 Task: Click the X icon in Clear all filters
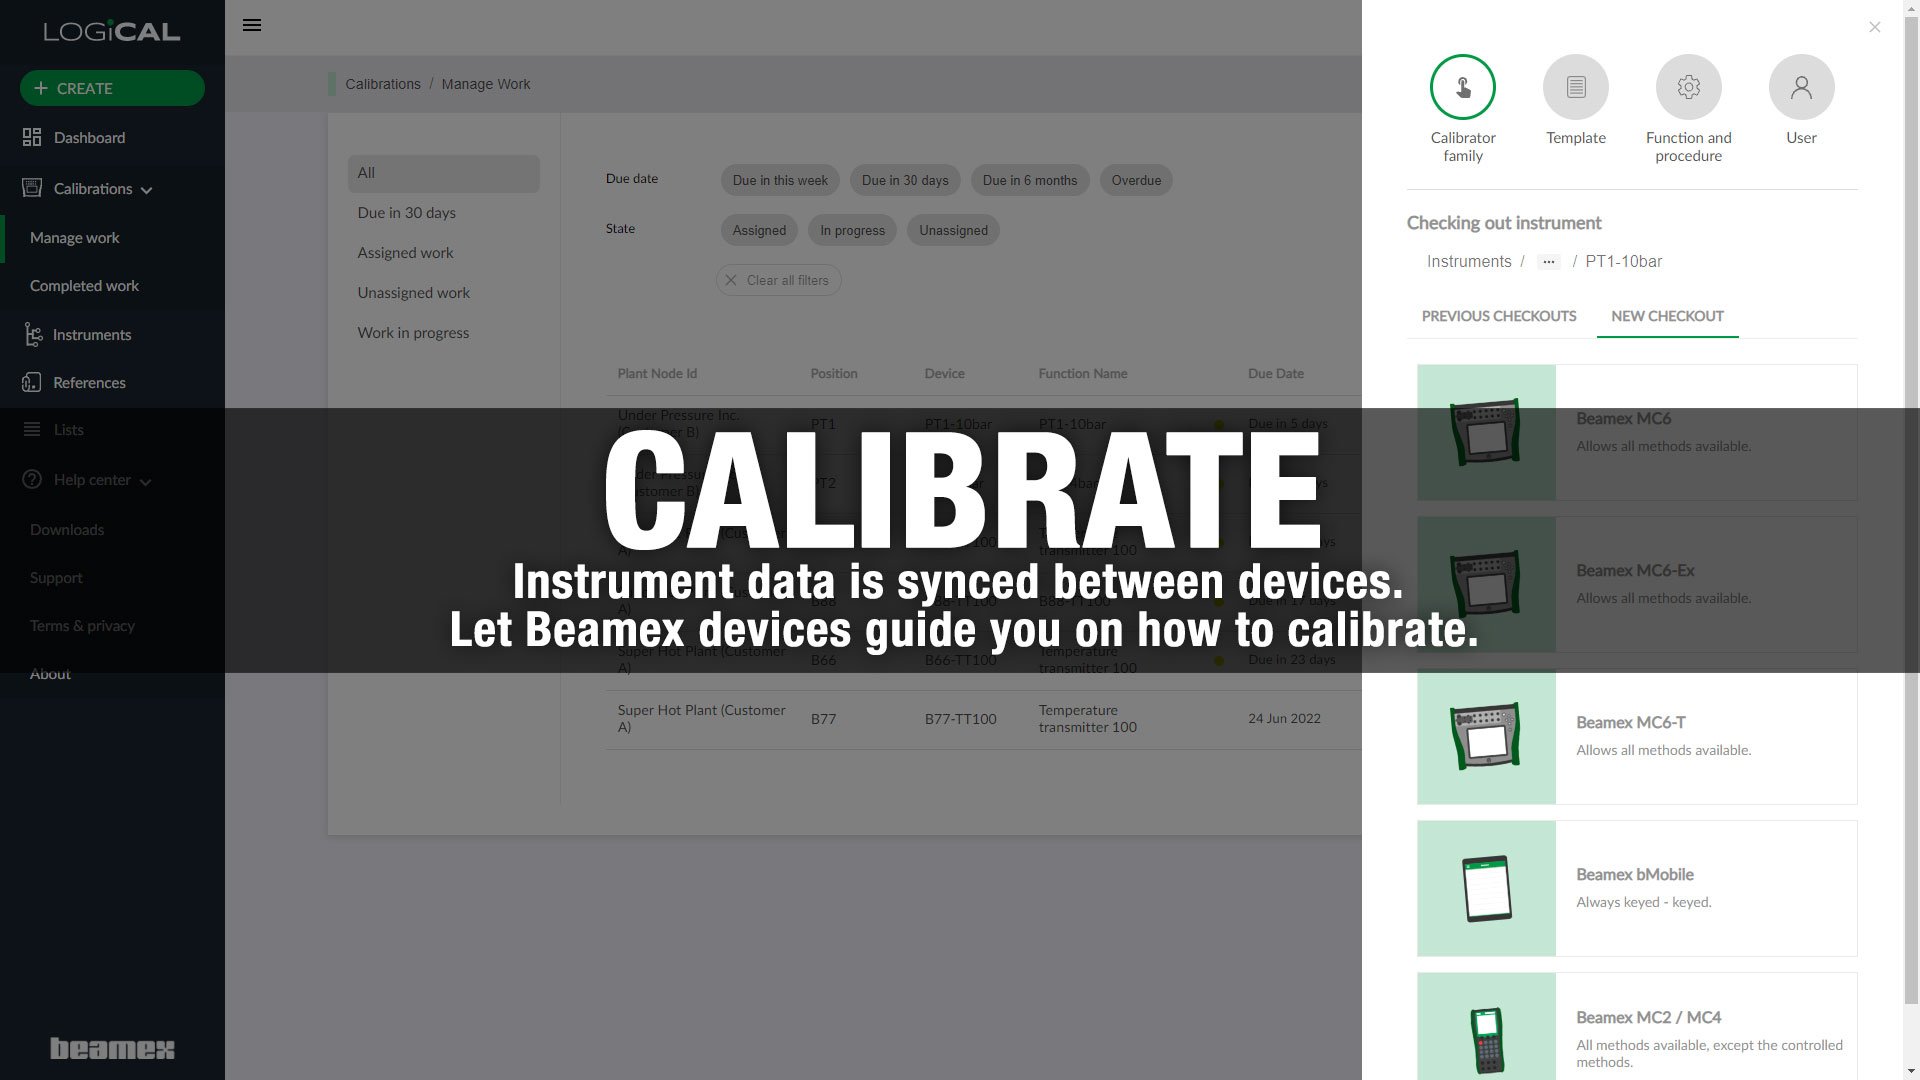(731, 280)
